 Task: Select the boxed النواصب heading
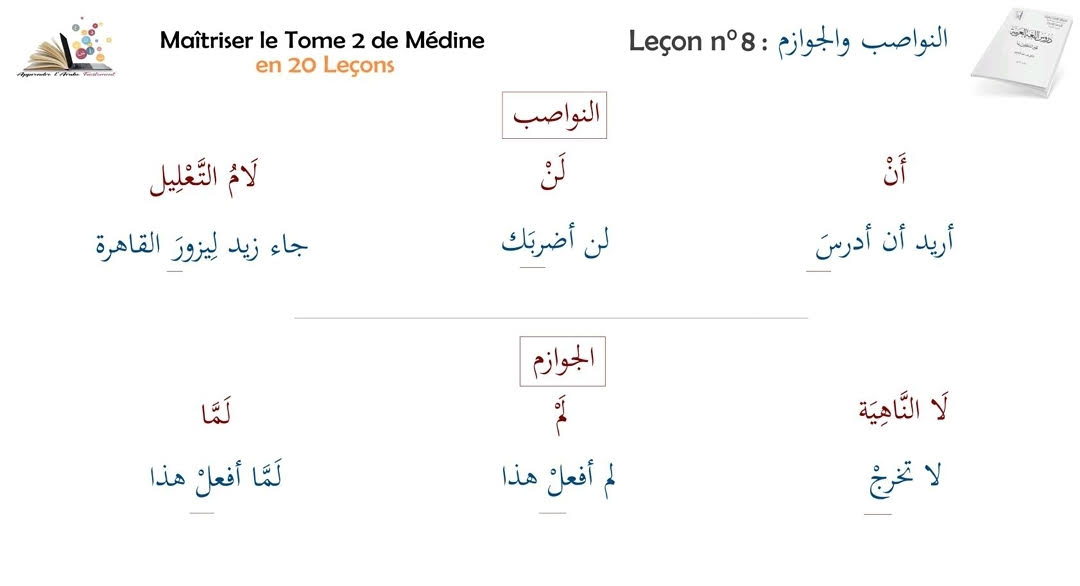(555, 116)
